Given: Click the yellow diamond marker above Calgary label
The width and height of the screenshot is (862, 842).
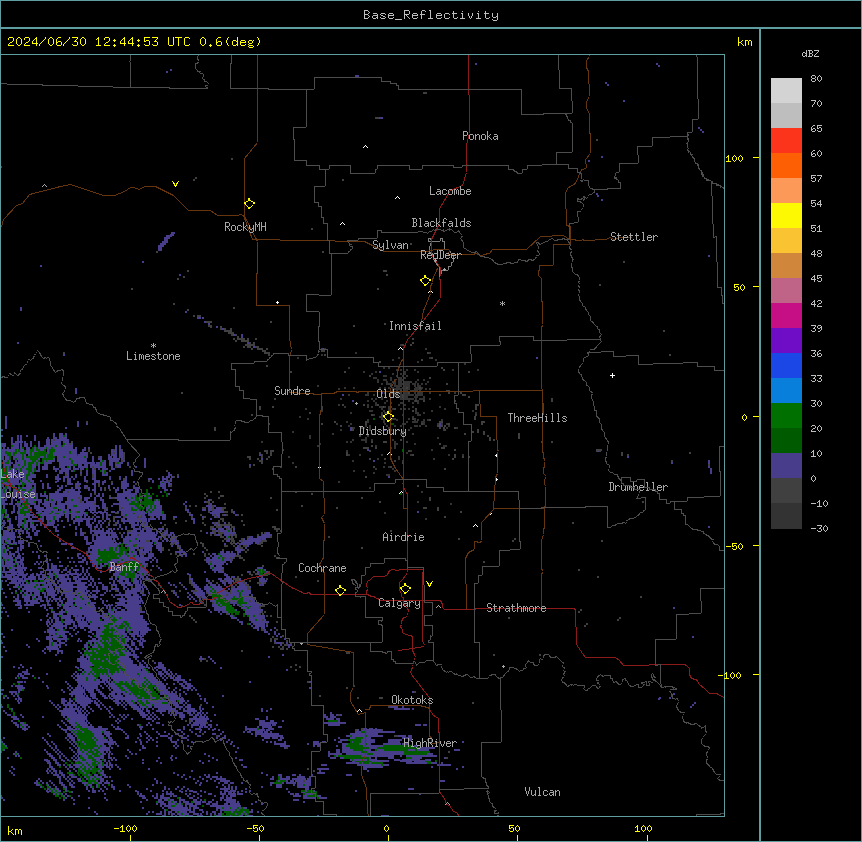Looking at the screenshot, I should tap(405, 589).
